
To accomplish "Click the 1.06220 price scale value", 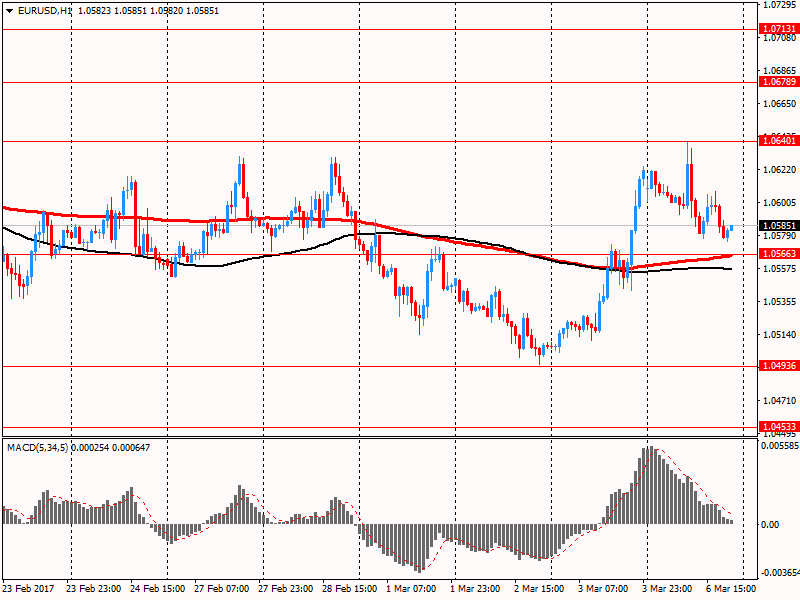I will [779, 170].
